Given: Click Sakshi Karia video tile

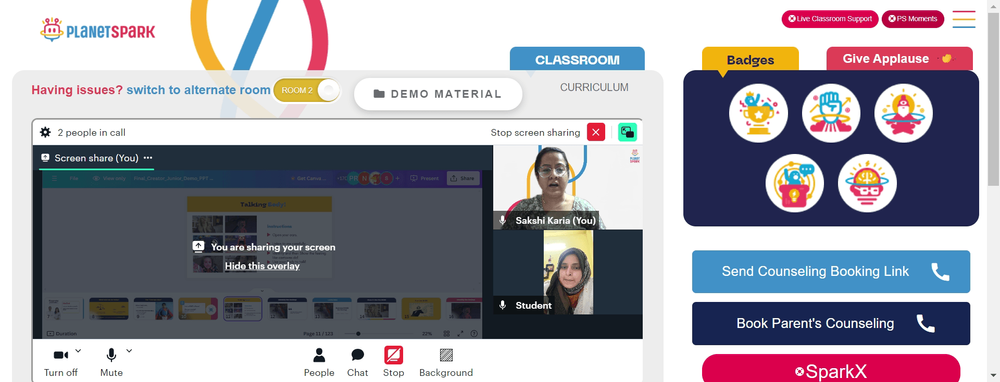Looking at the screenshot, I should click(568, 187).
